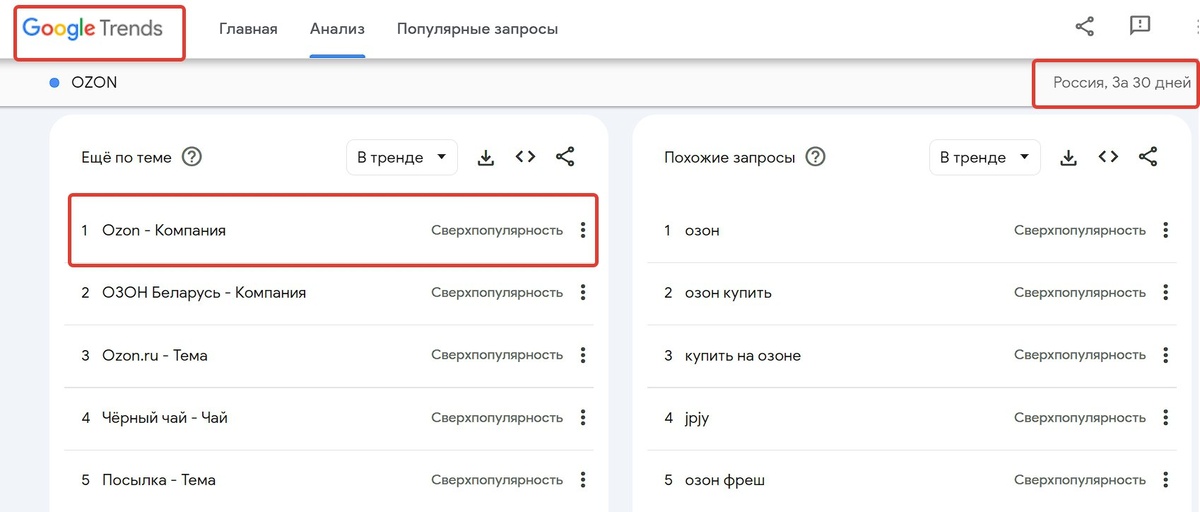Download the Похожие запросы data

pyautogui.click(x=1068, y=157)
